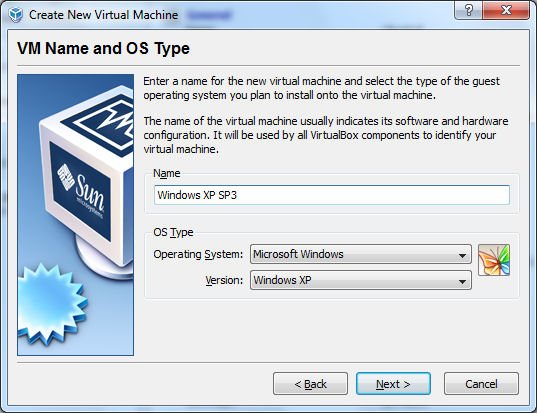Go to the Next wizard step

(393, 384)
